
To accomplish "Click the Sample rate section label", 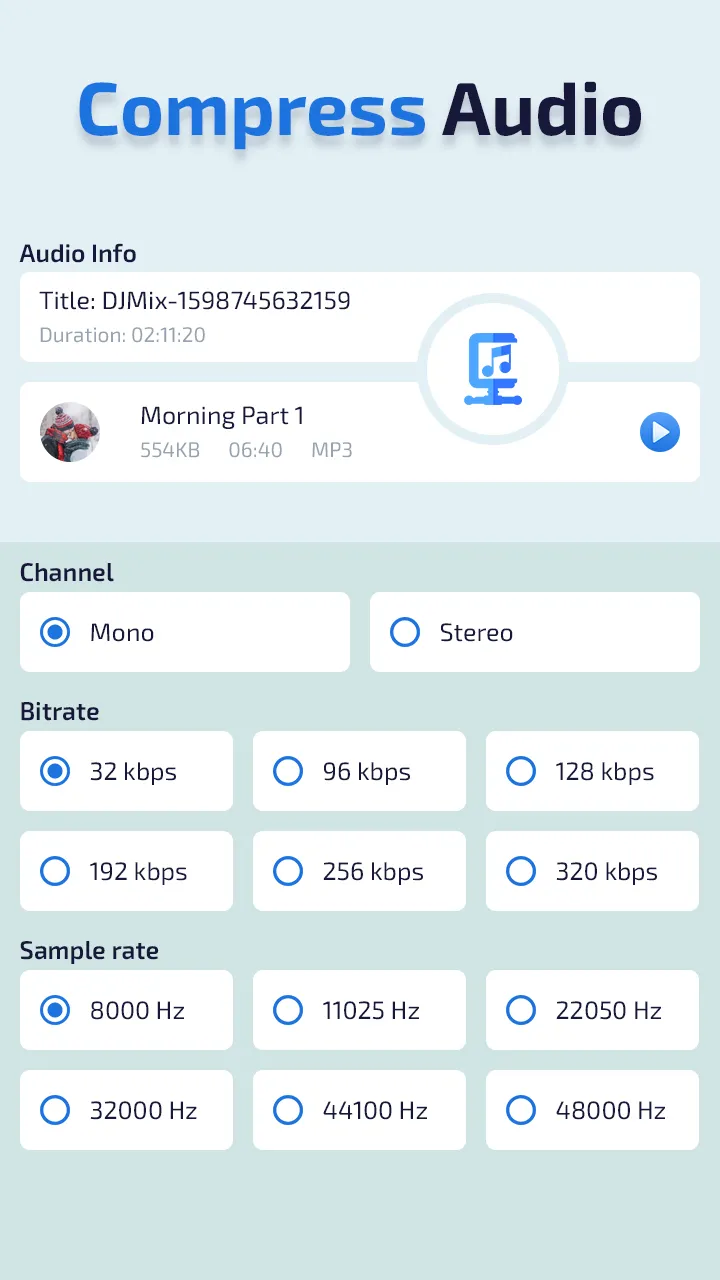I will point(89,950).
